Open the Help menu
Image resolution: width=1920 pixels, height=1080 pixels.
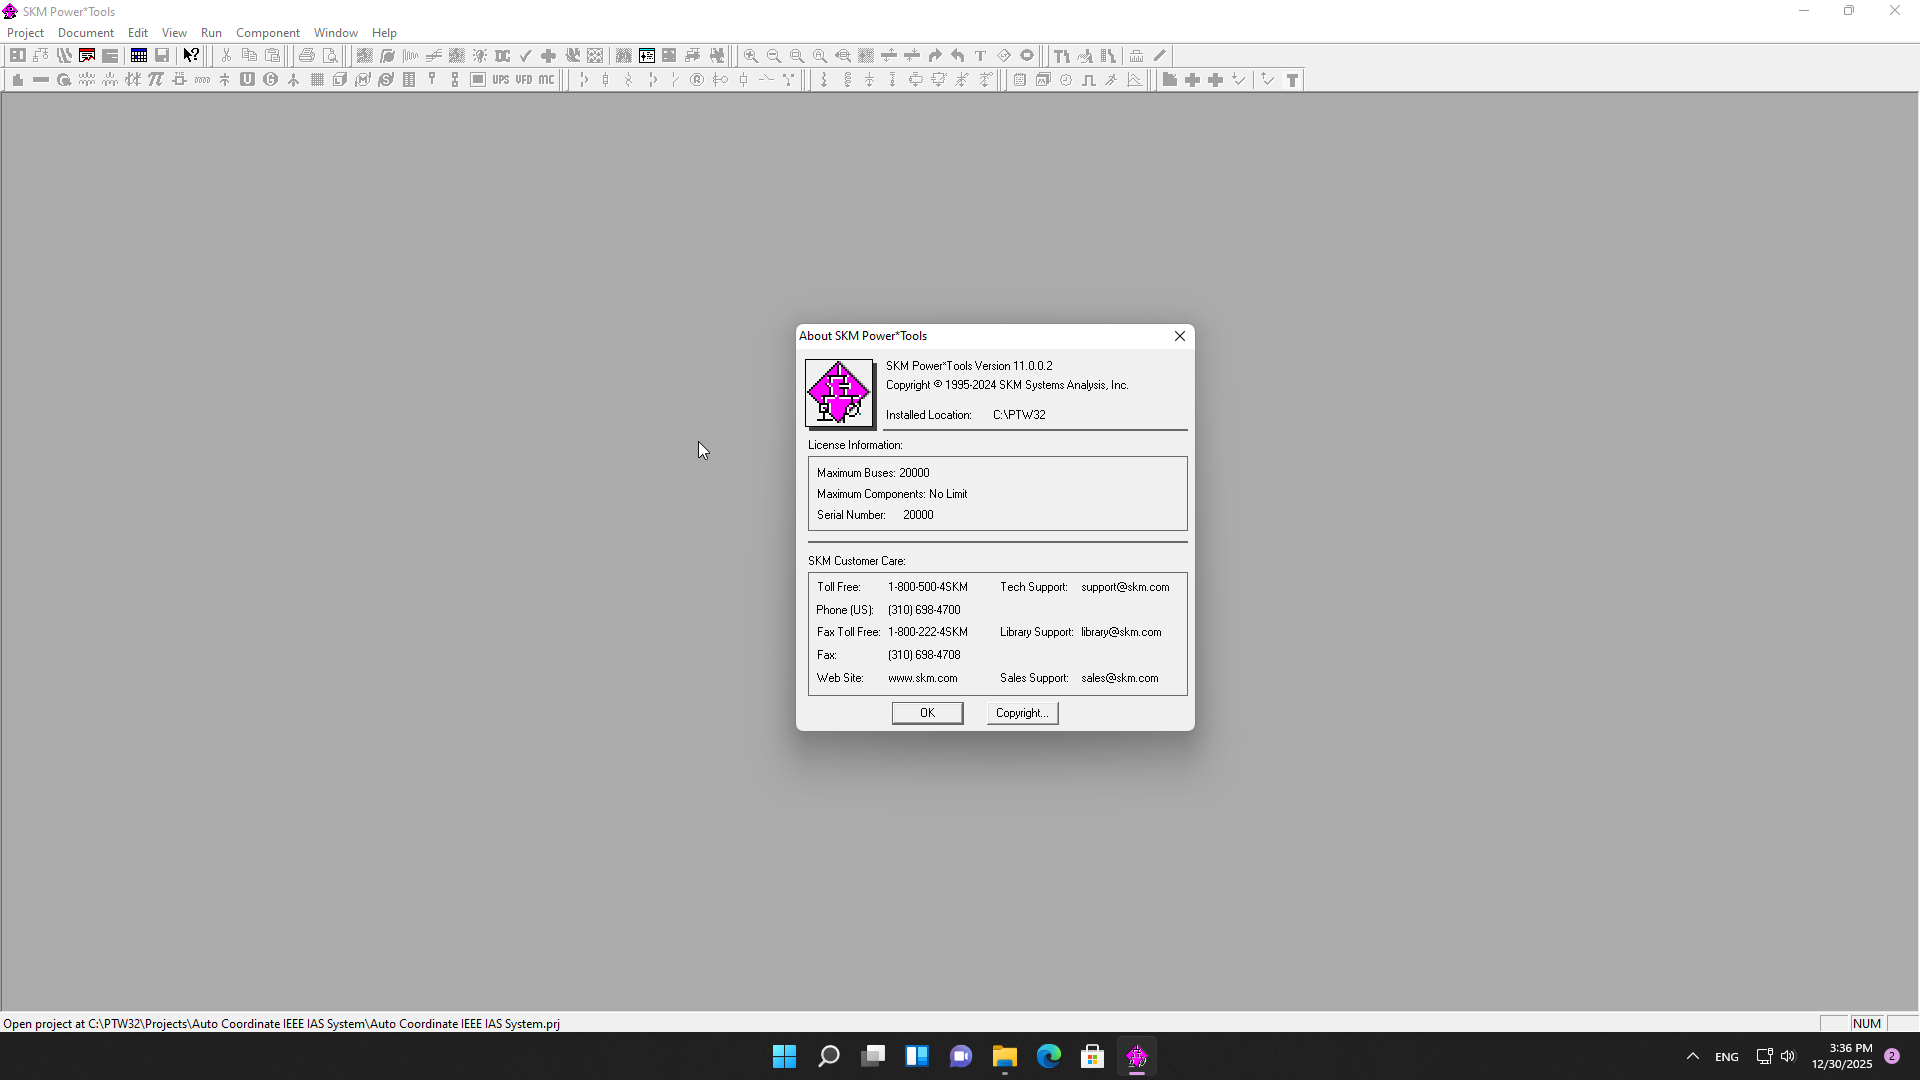(x=384, y=33)
